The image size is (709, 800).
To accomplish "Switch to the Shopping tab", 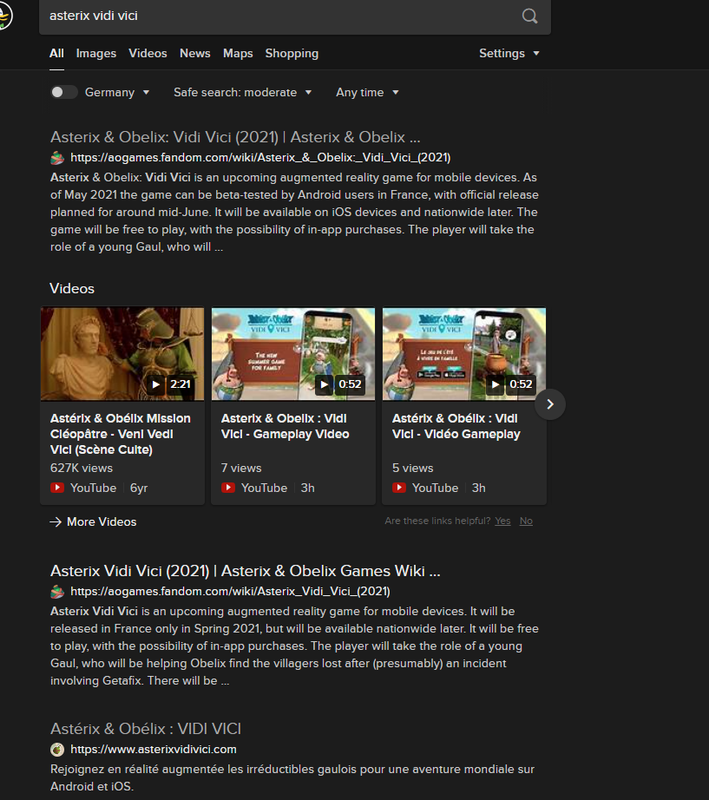I will (292, 53).
